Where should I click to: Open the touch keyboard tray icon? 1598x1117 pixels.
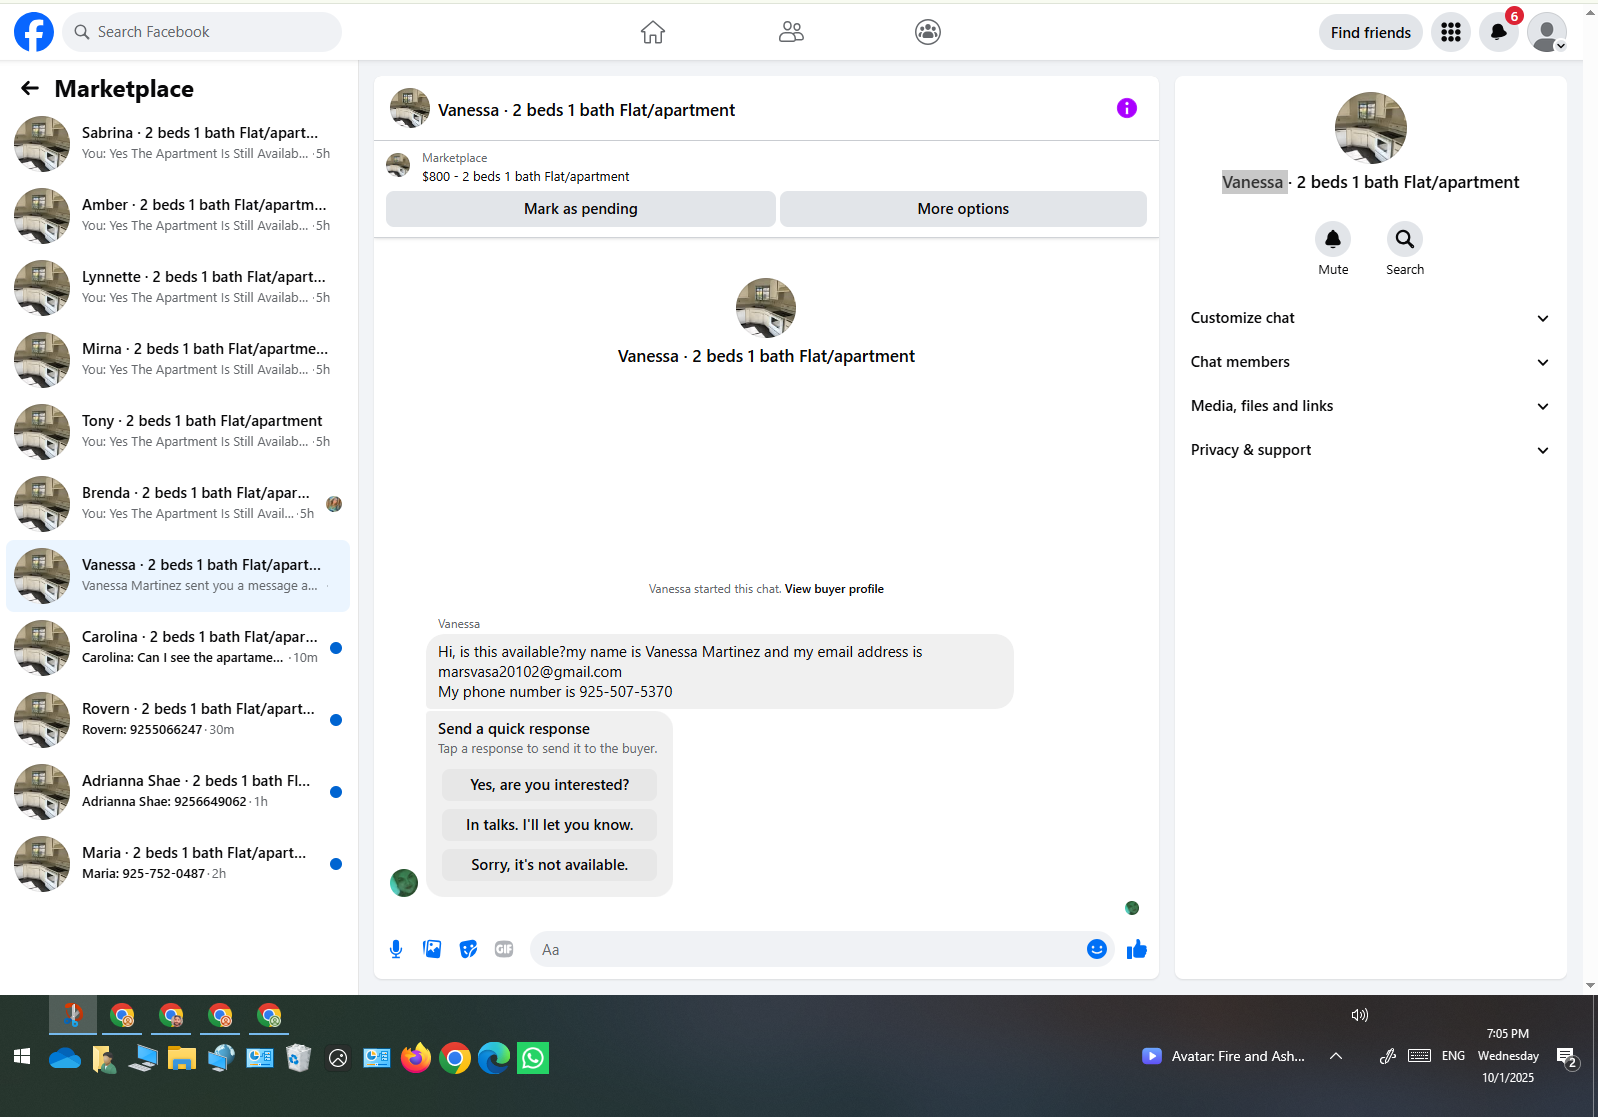pyautogui.click(x=1419, y=1056)
